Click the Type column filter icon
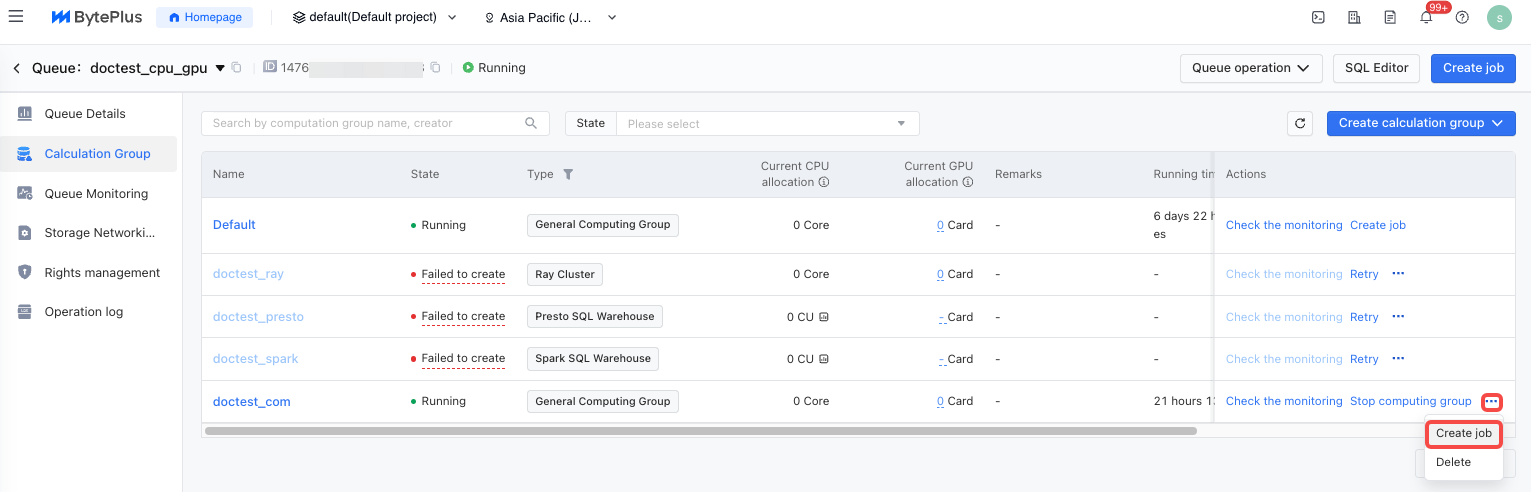 click(568, 174)
